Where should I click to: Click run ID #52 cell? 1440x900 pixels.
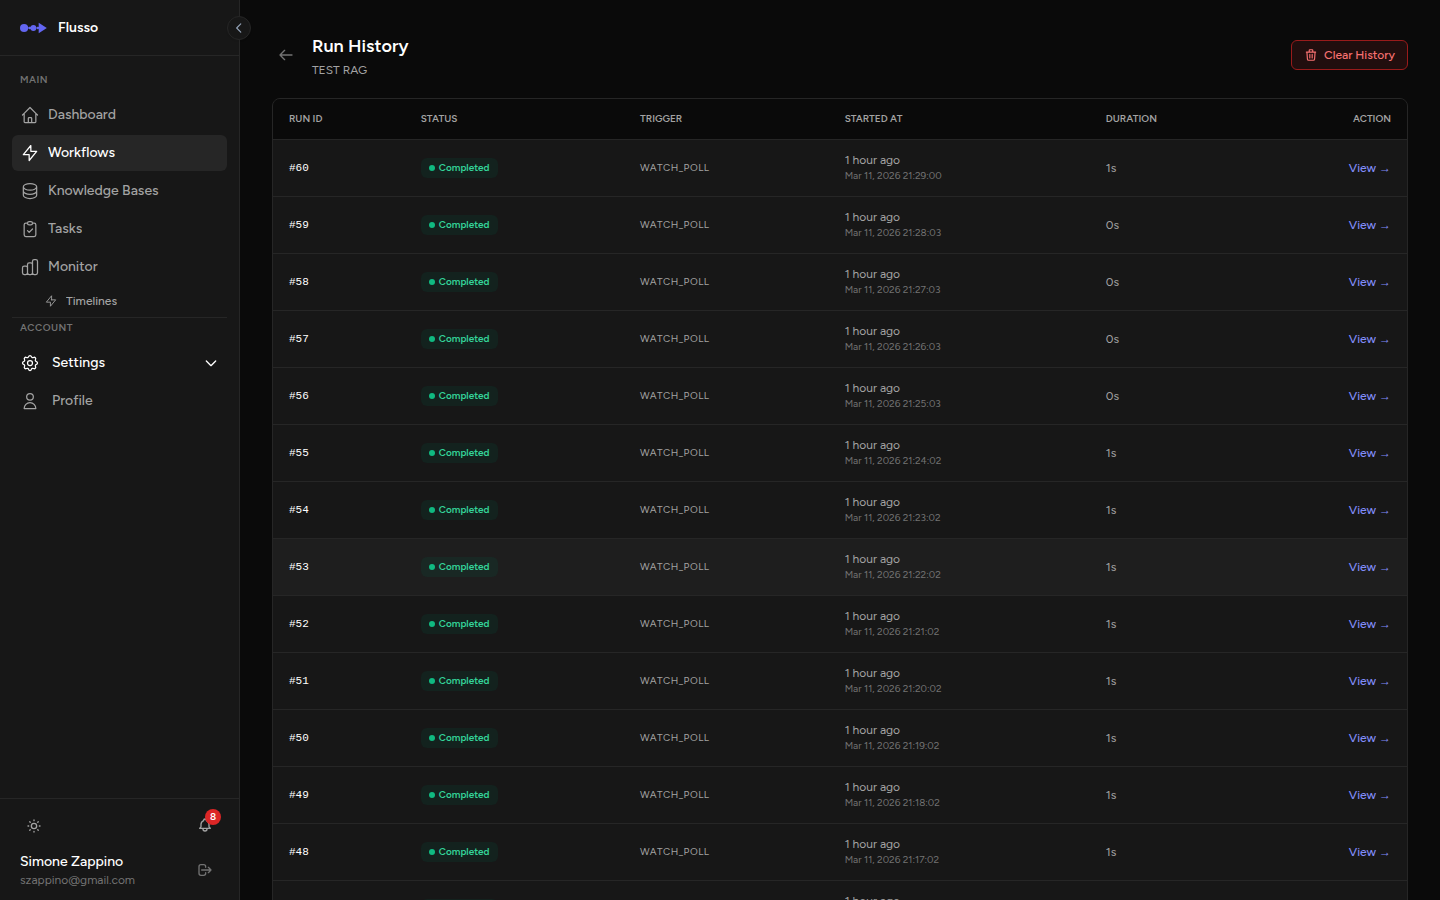click(x=299, y=624)
